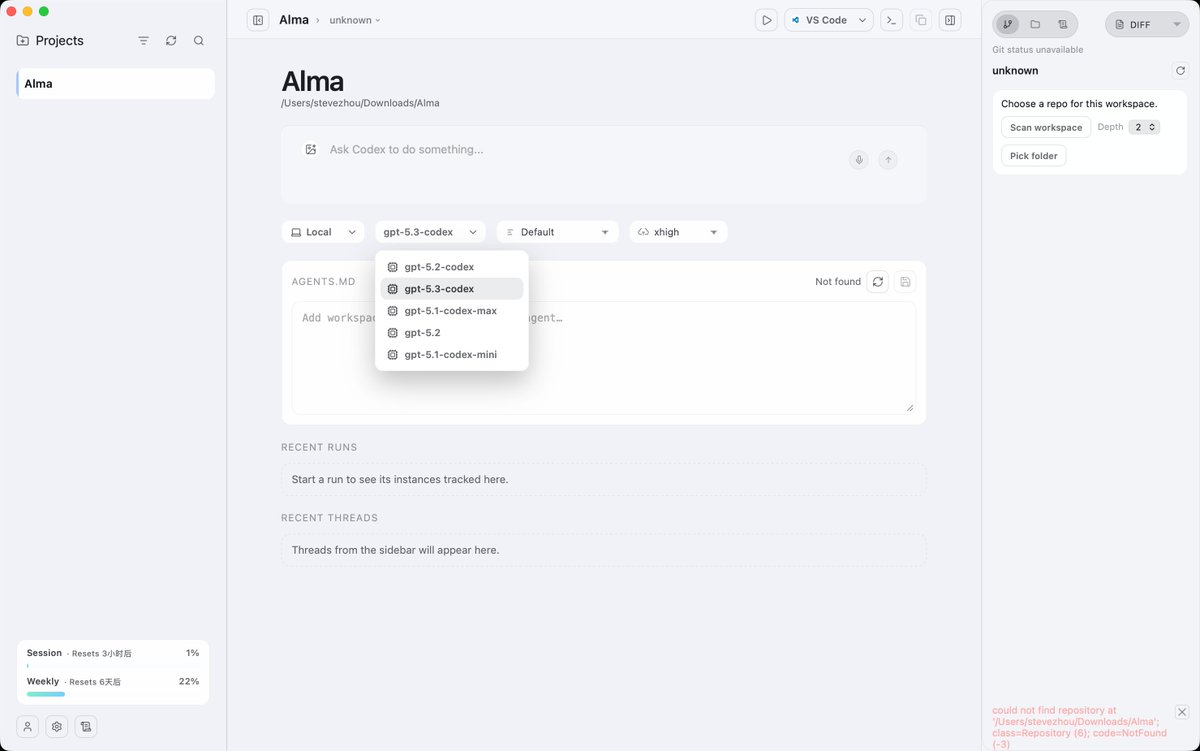This screenshot has height=751, width=1200.
Task: Click the copy icon in header
Action: click(921, 20)
